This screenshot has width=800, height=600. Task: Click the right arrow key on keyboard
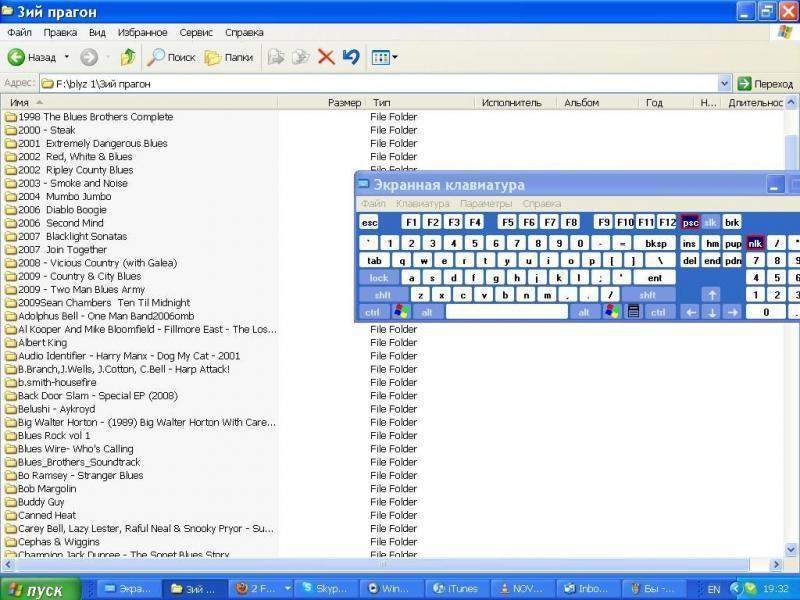tap(733, 312)
